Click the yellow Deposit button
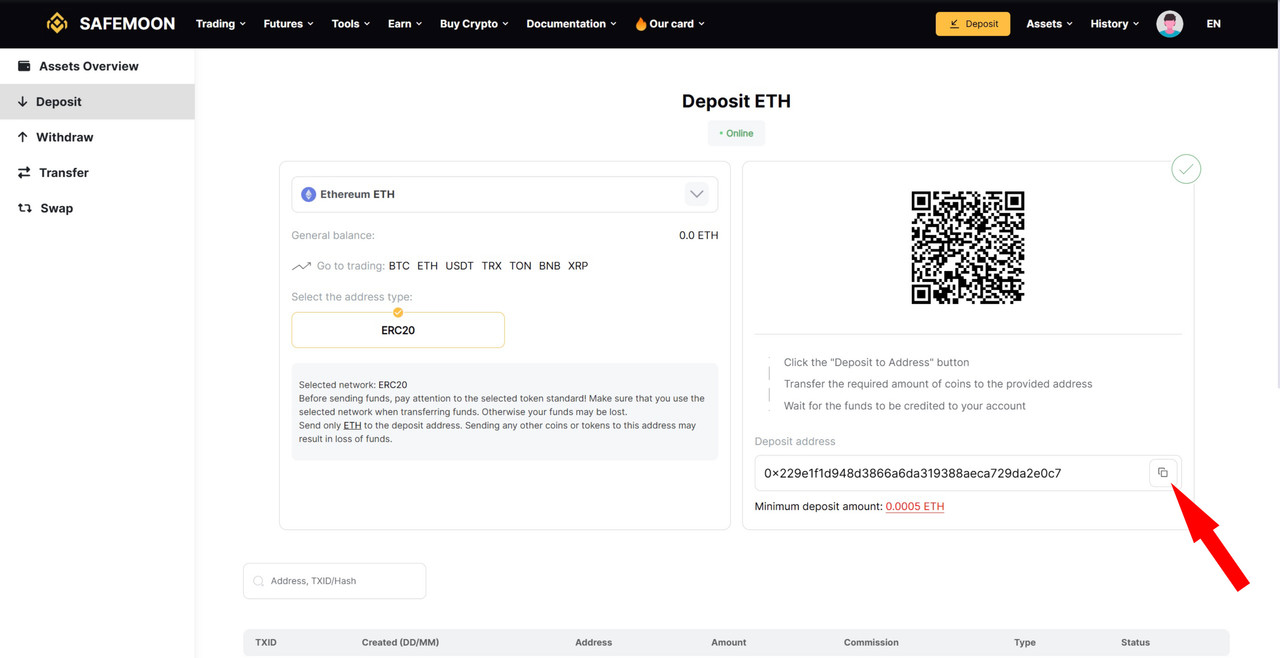Screen dimensions: 1280x658 click(973, 24)
